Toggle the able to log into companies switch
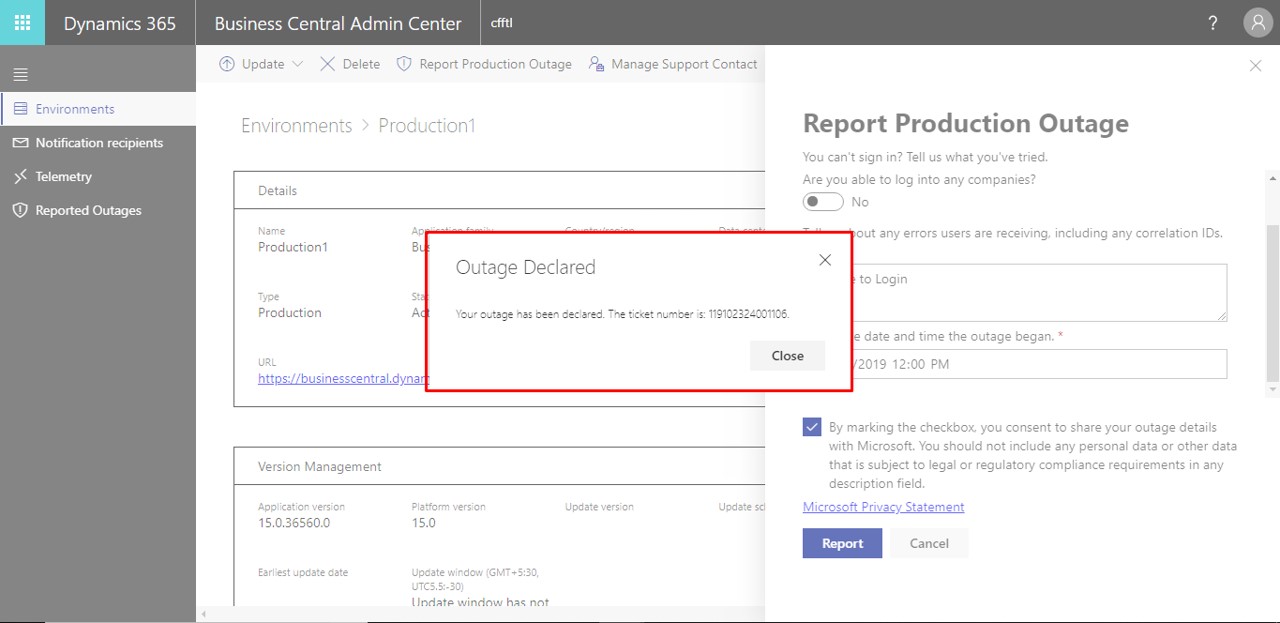The image size is (1280, 623). [823, 202]
